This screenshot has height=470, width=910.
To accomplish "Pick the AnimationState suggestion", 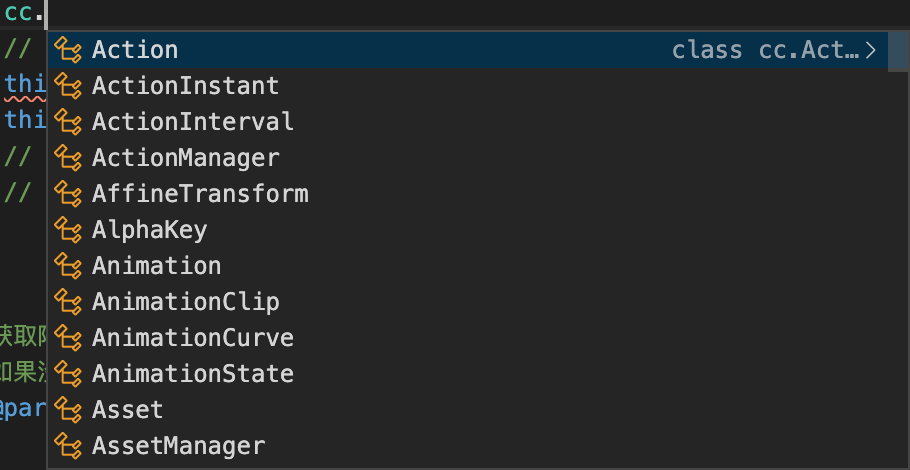I will (192, 374).
